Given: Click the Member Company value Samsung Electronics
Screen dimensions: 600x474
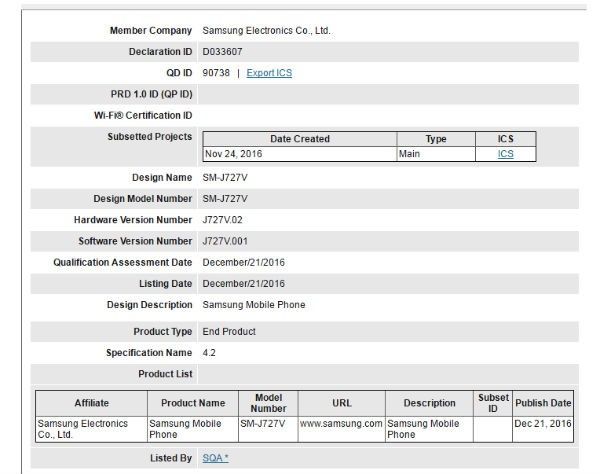Looking at the screenshot, I should coord(267,31).
